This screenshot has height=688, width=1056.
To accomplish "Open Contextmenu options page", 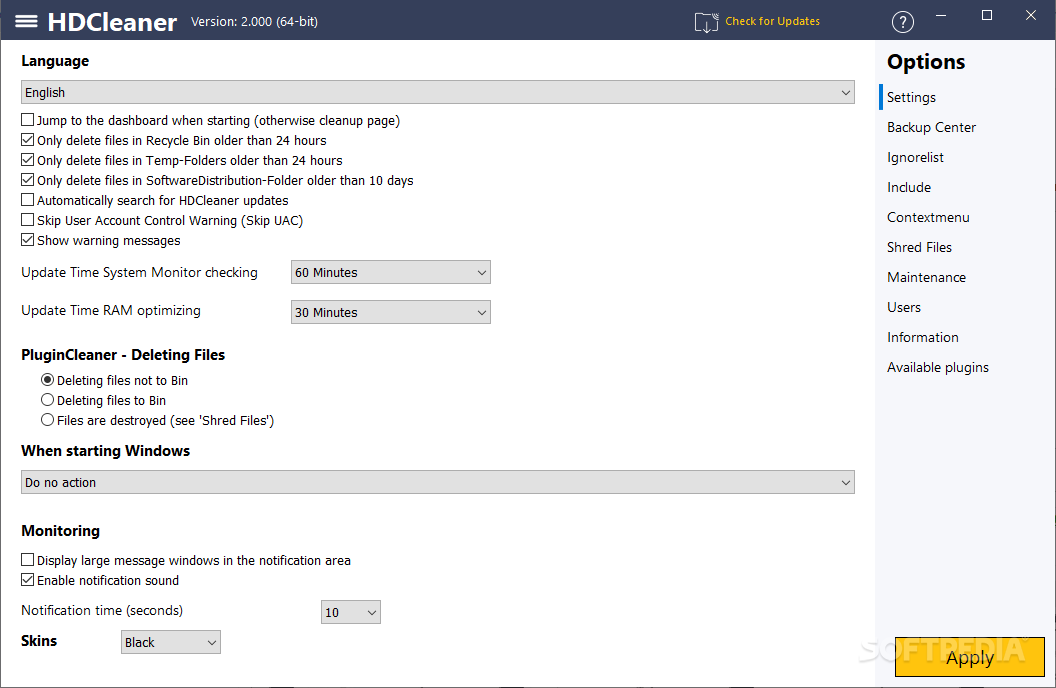I will (x=927, y=217).
